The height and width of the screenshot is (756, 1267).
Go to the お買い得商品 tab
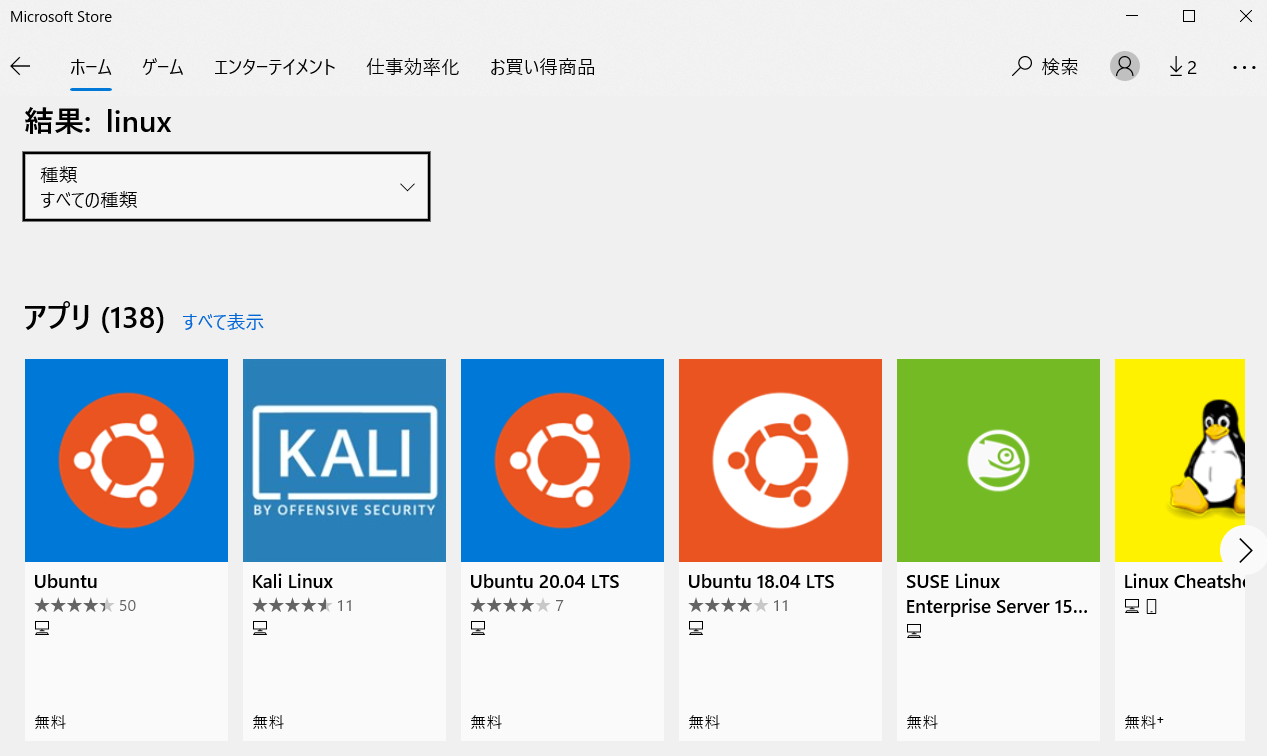(542, 67)
